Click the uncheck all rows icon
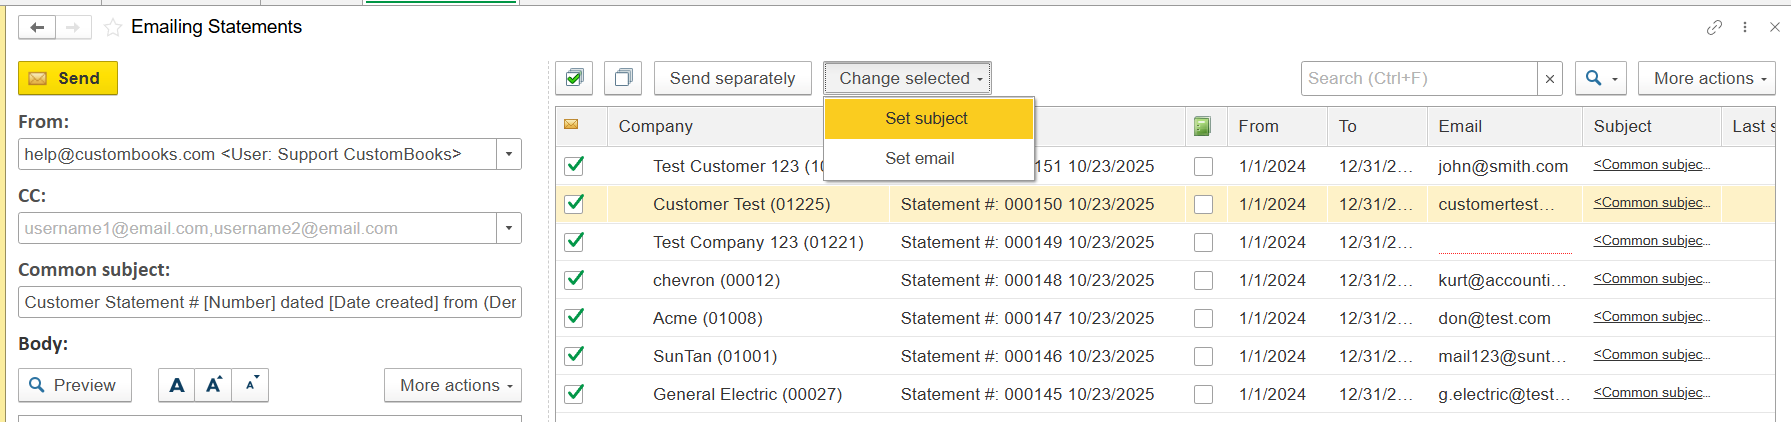 pyautogui.click(x=623, y=78)
